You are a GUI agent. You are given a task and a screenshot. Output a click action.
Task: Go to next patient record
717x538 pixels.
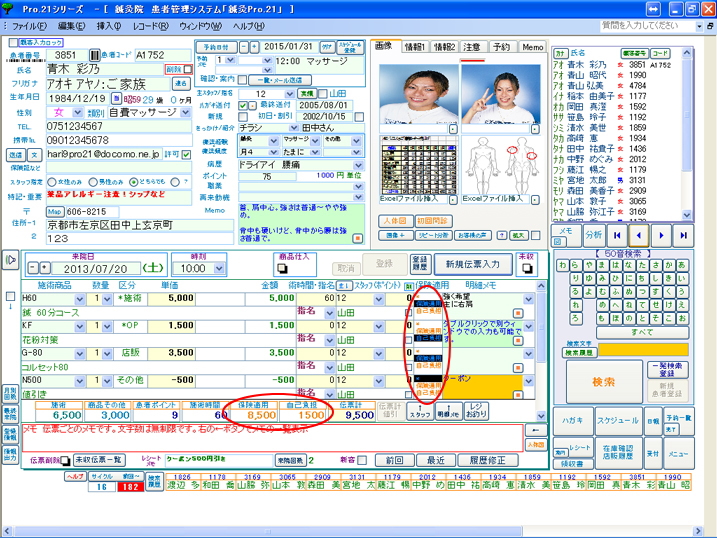[x=661, y=235]
